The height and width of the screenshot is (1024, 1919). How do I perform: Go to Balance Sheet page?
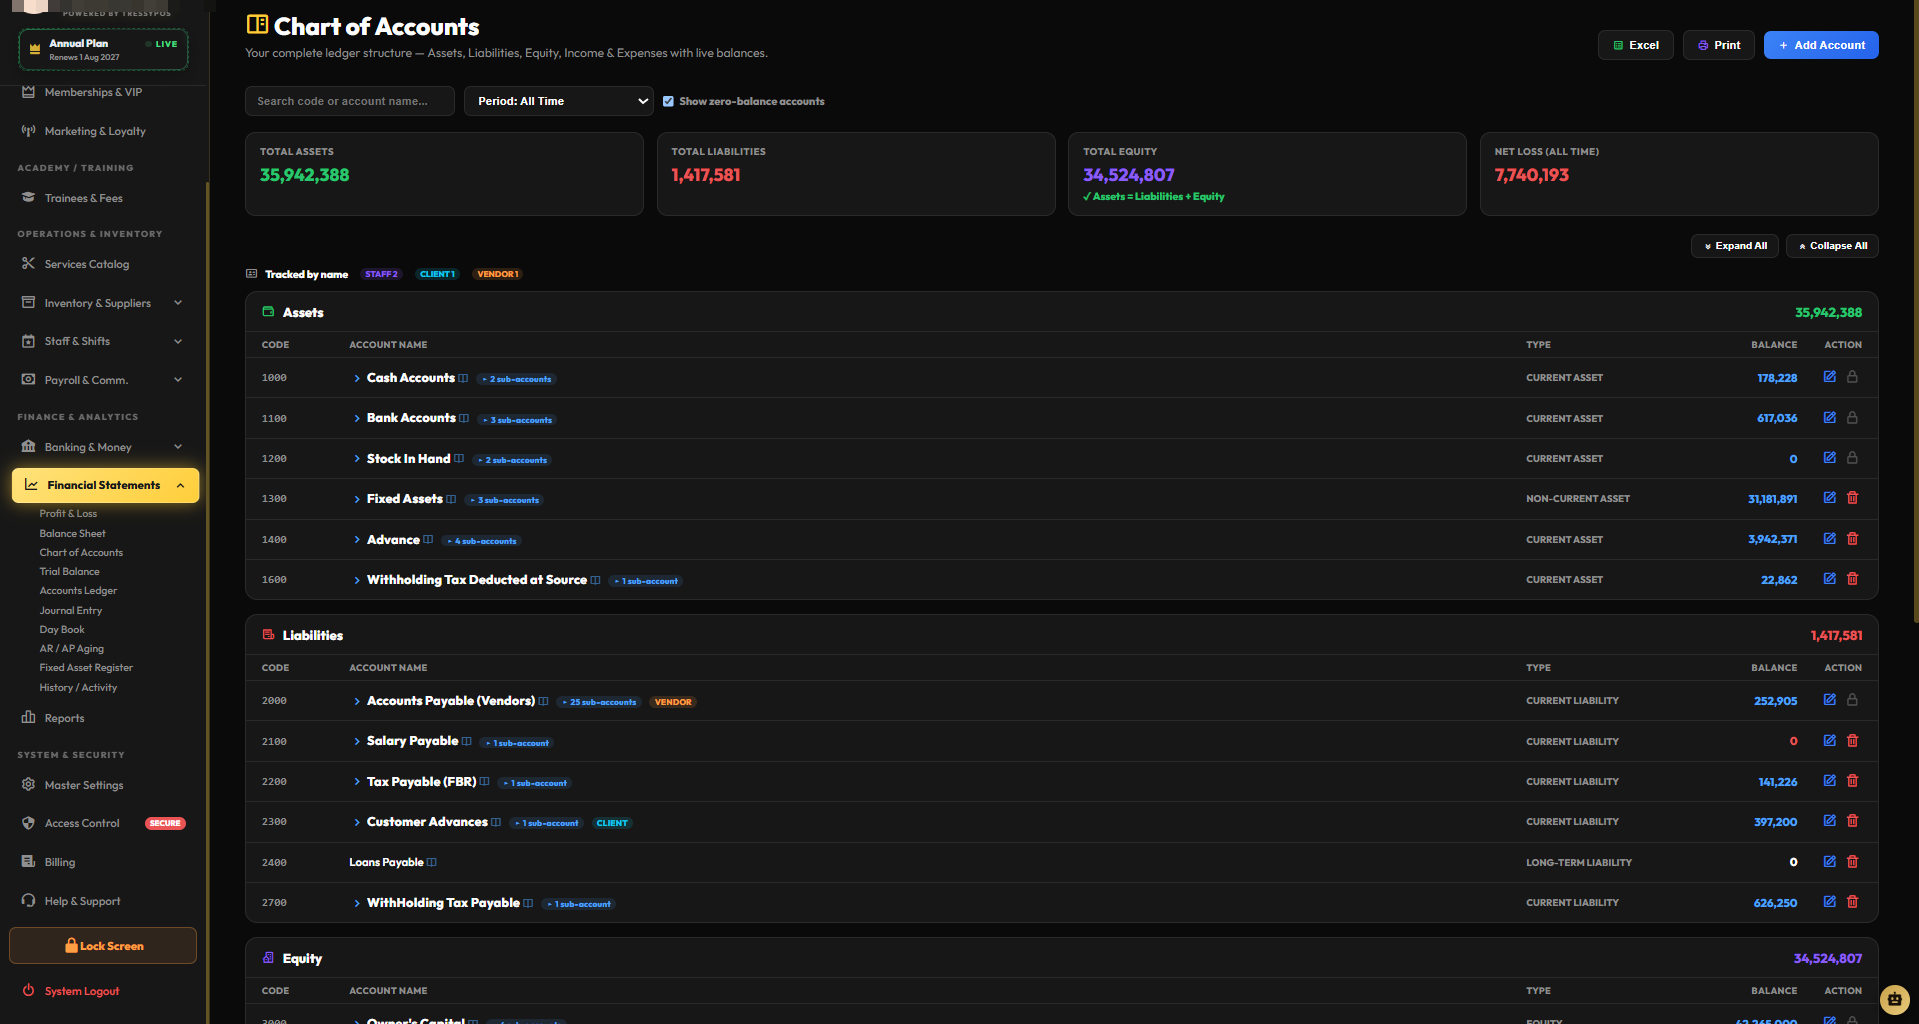pos(72,534)
